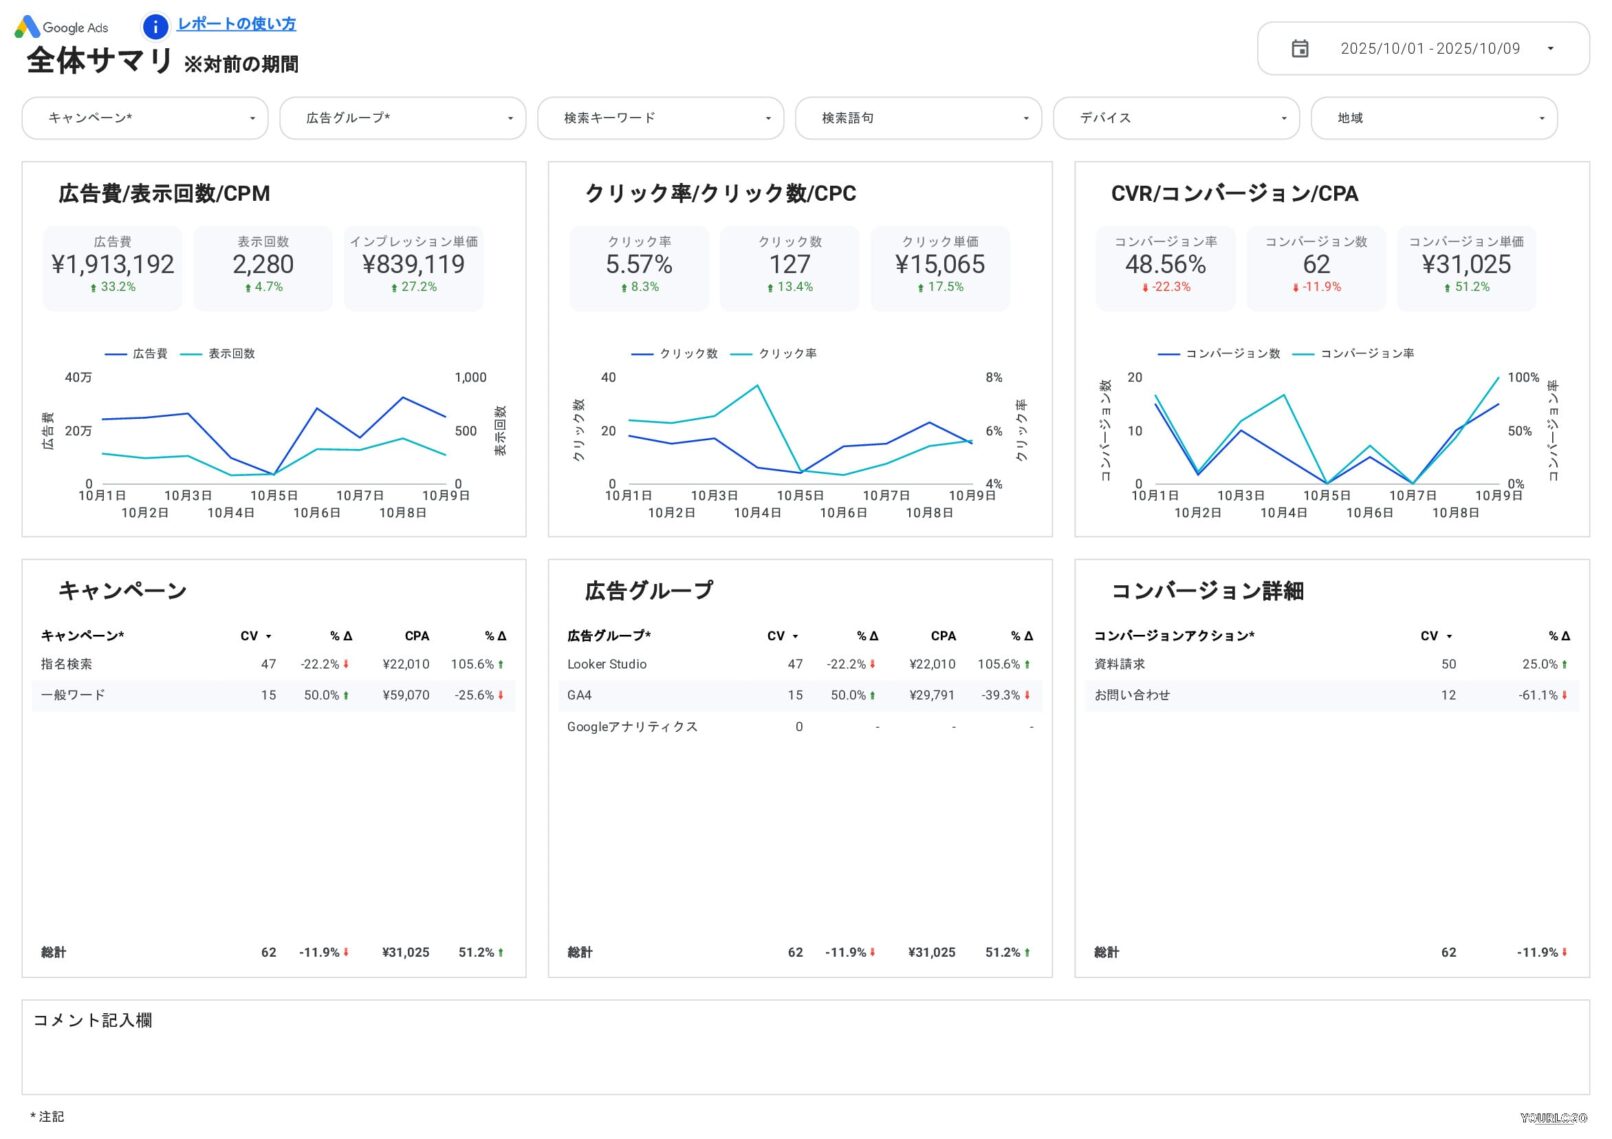This screenshot has height=1139, width=1612.
Task: Click the calendar icon in the date range picker
Action: [x=1300, y=47]
